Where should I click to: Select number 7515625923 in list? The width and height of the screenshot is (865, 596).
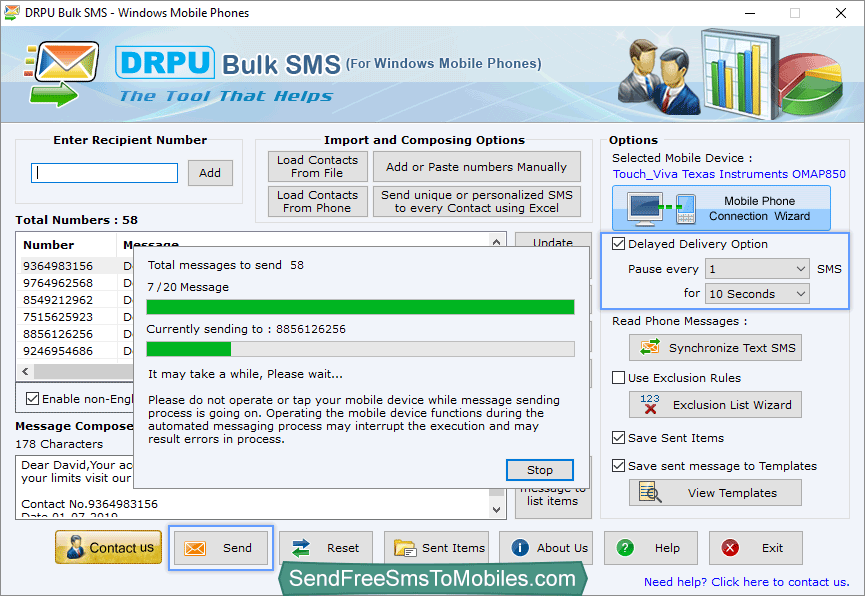coord(58,317)
